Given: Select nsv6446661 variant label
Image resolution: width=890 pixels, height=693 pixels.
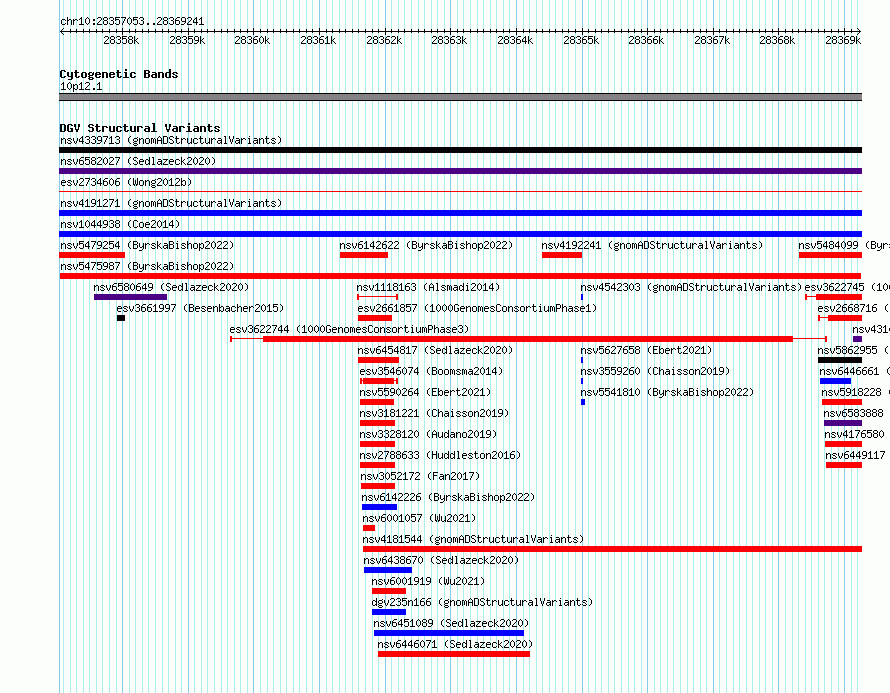Looking at the screenshot, I should point(854,371).
